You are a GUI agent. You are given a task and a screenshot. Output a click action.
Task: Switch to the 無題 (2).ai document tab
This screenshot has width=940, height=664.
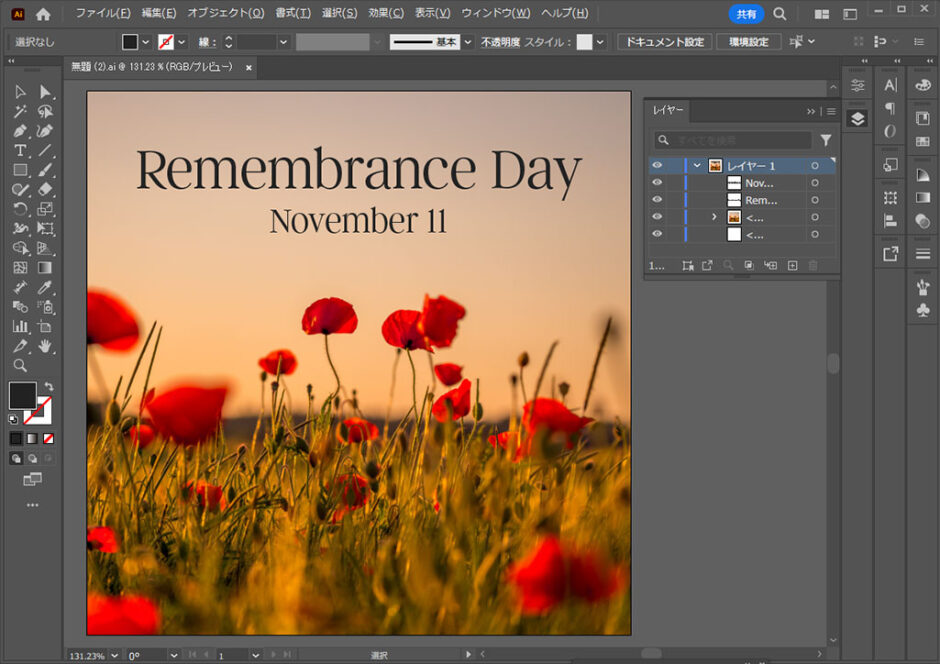tap(150, 67)
